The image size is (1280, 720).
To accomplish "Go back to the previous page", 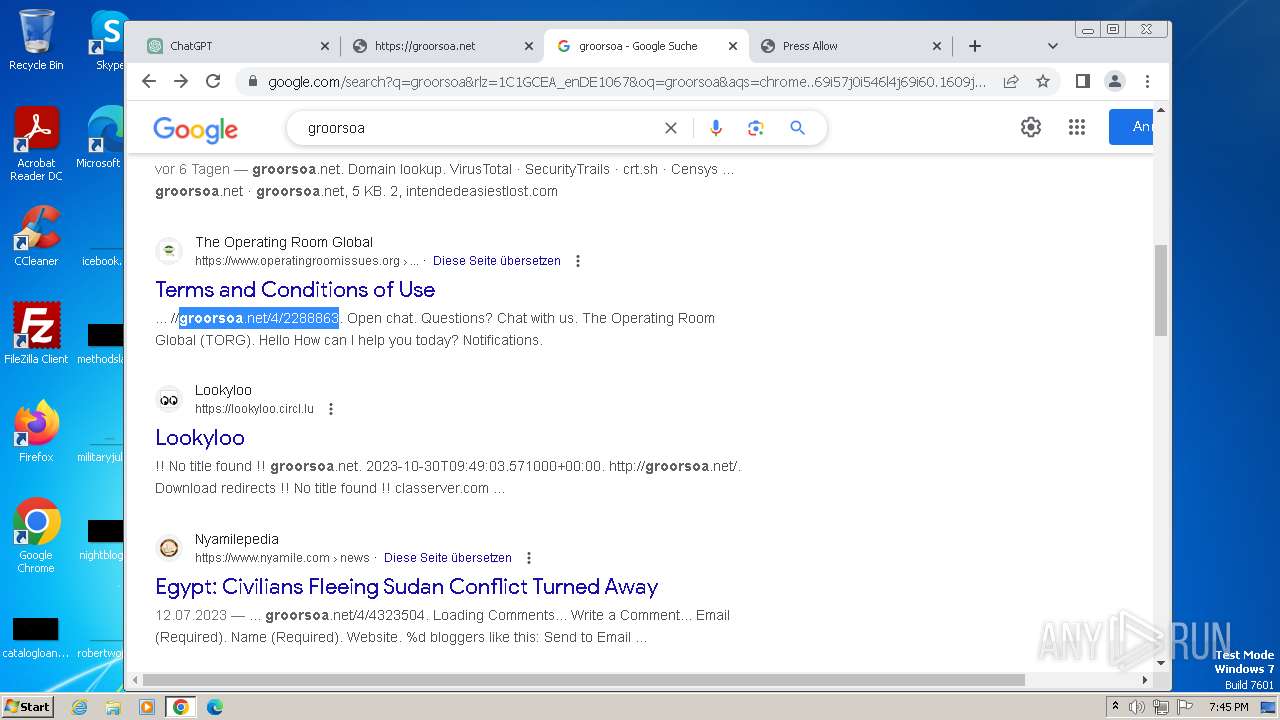I will click(149, 81).
